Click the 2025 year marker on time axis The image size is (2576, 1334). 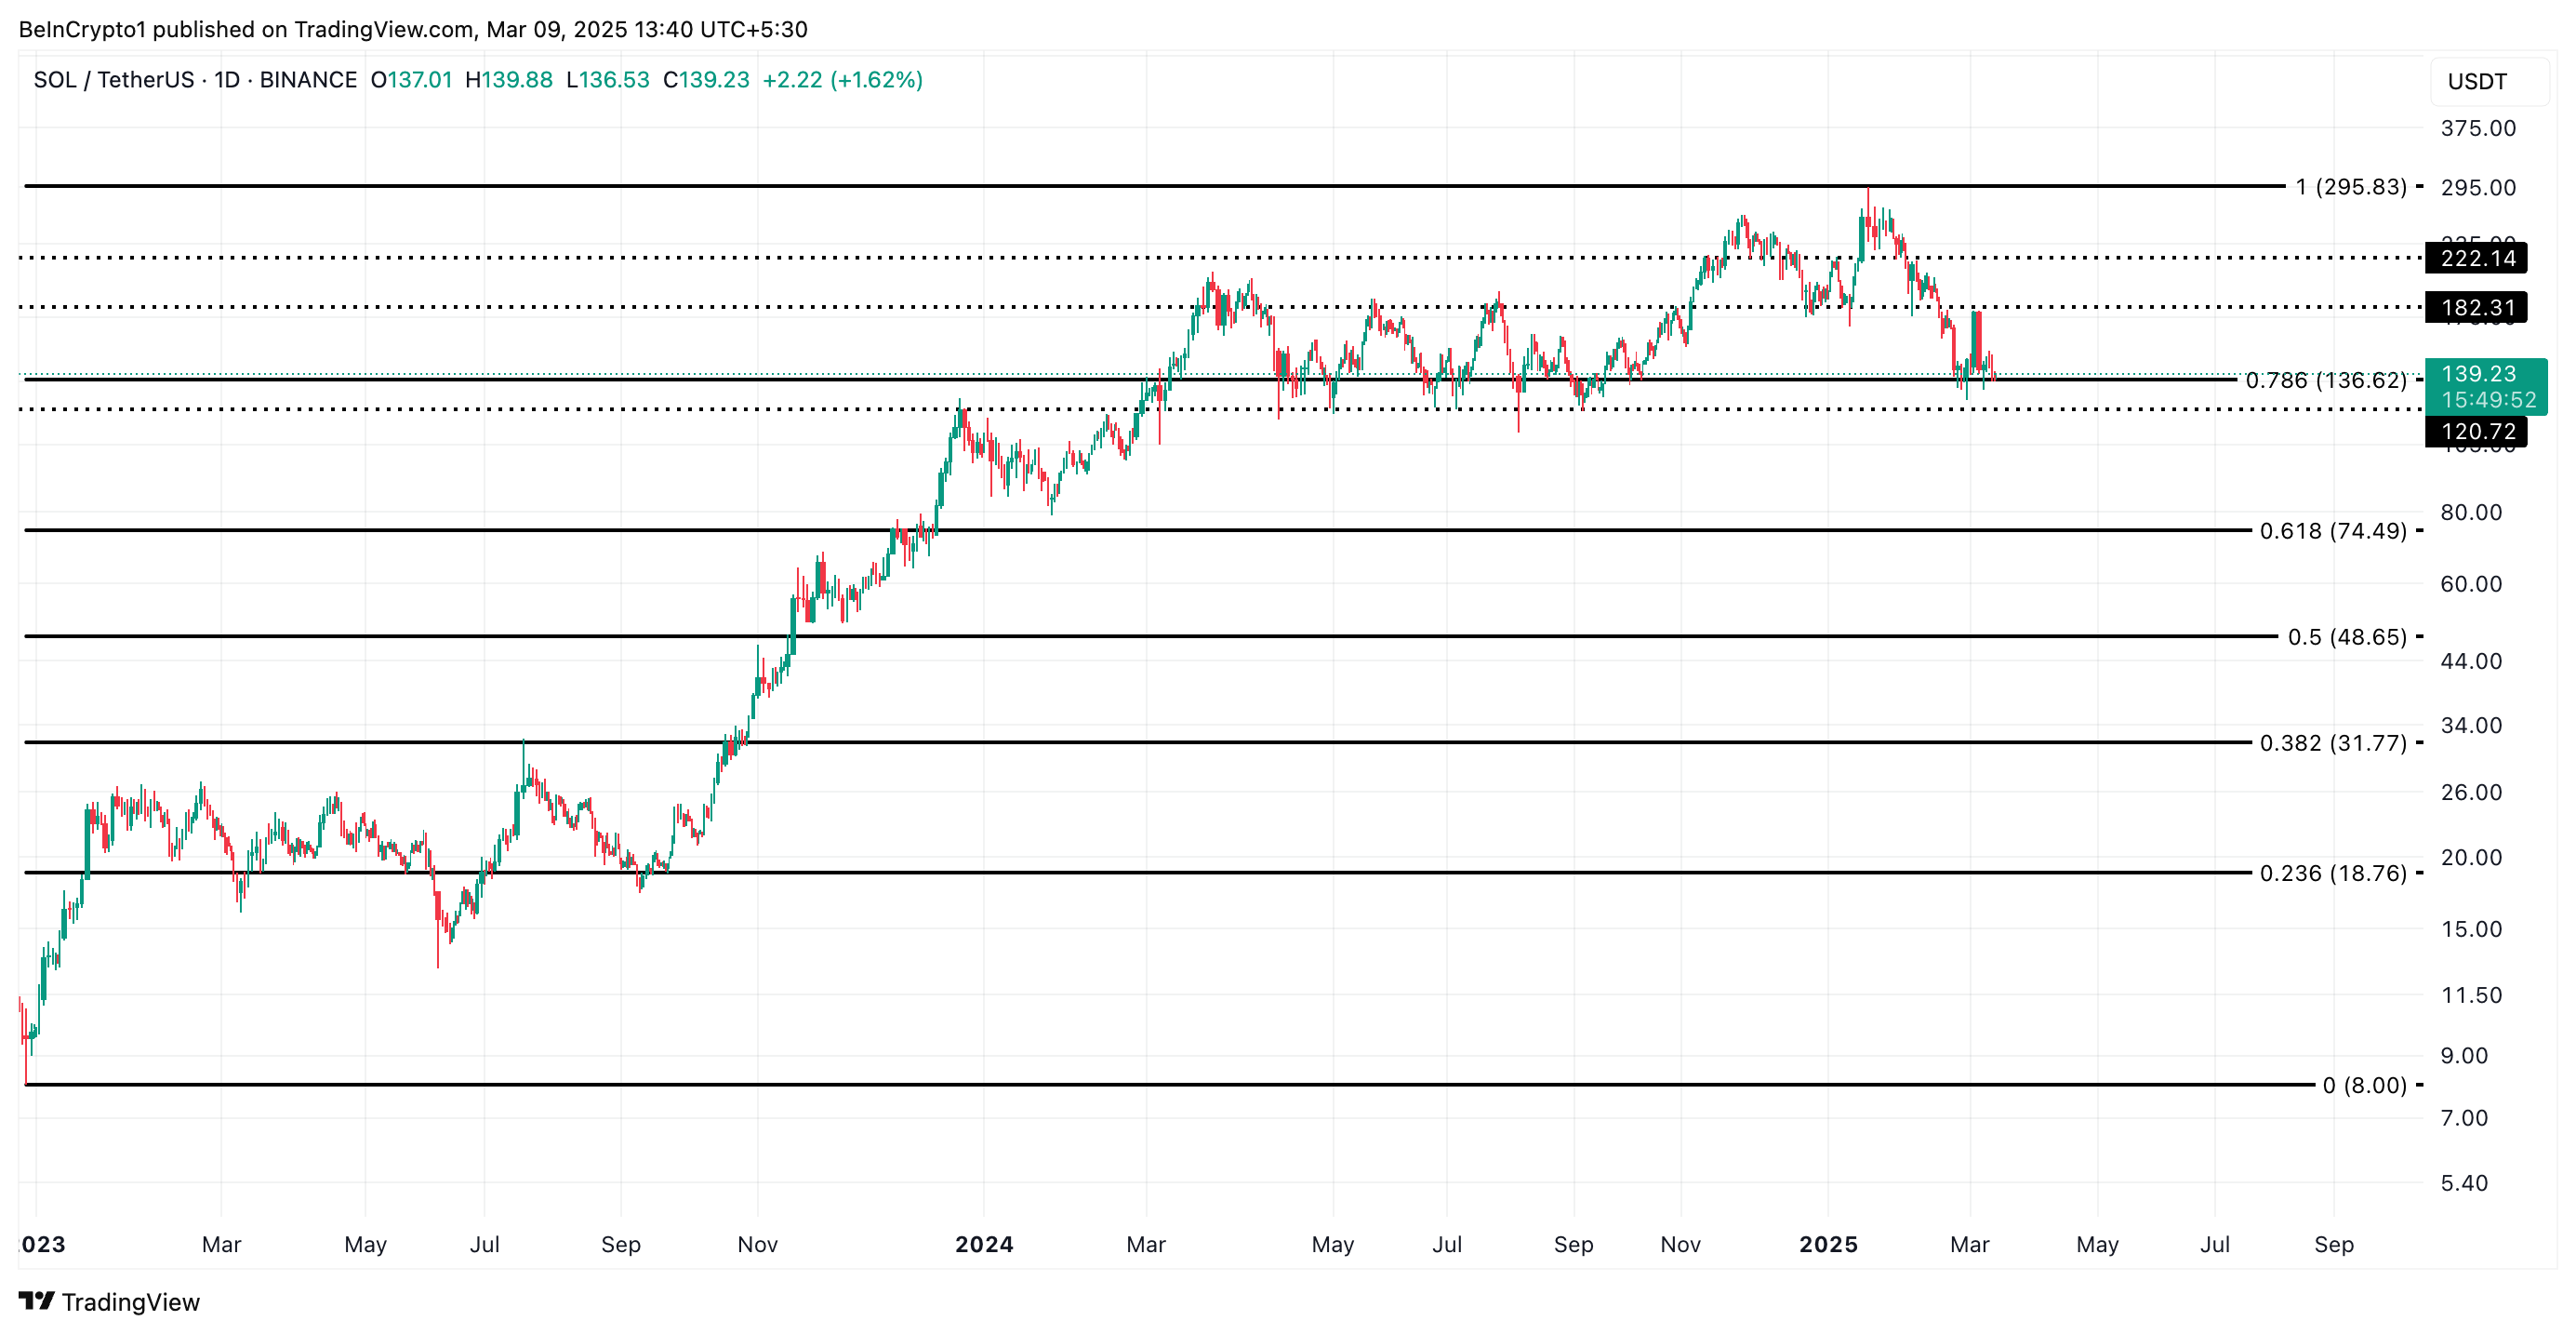(1827, 1244)
